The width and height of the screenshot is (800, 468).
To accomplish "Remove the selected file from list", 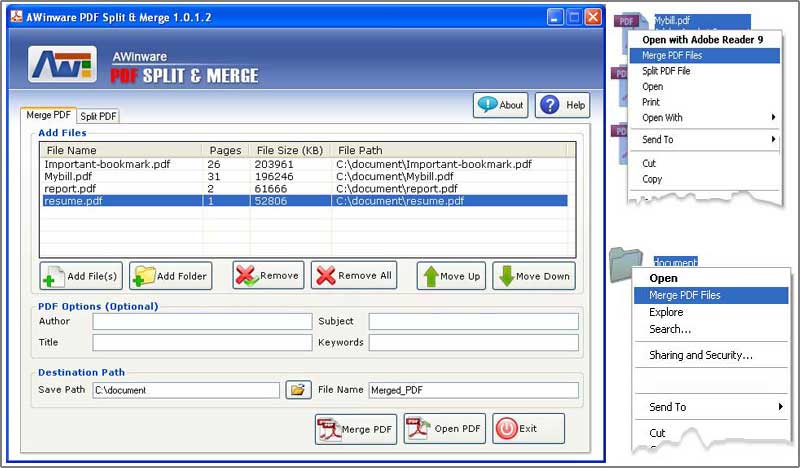I will click(268, 276).
